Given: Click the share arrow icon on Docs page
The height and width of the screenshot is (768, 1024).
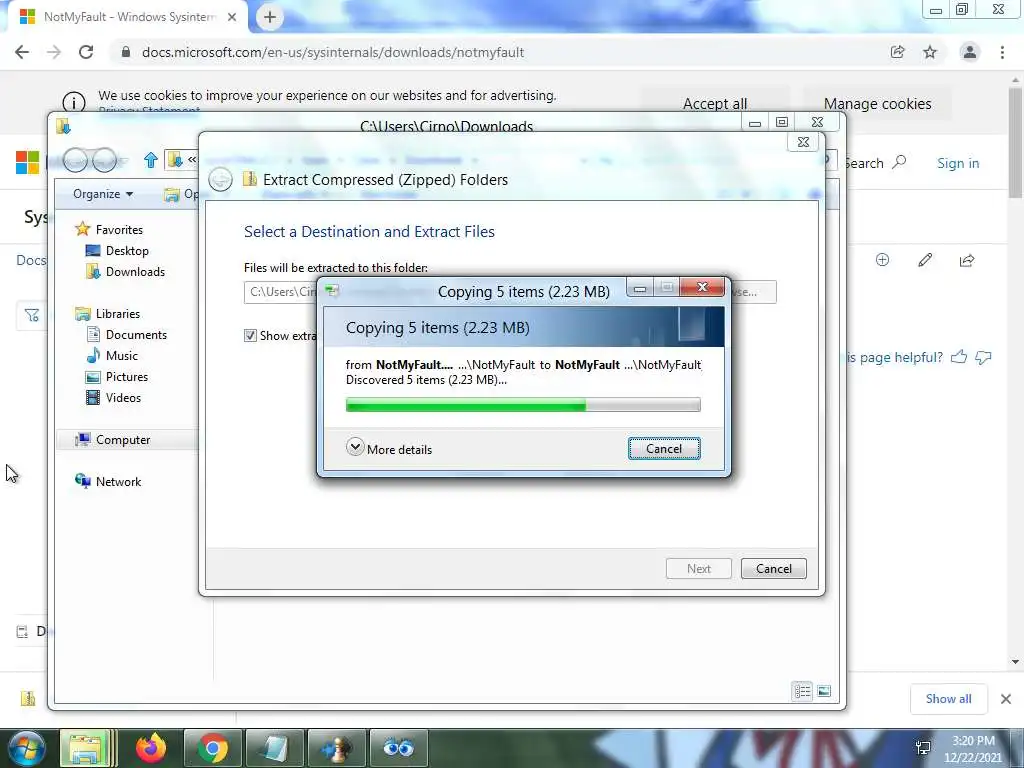Looking at the screenshot, I should pos(967,260).
